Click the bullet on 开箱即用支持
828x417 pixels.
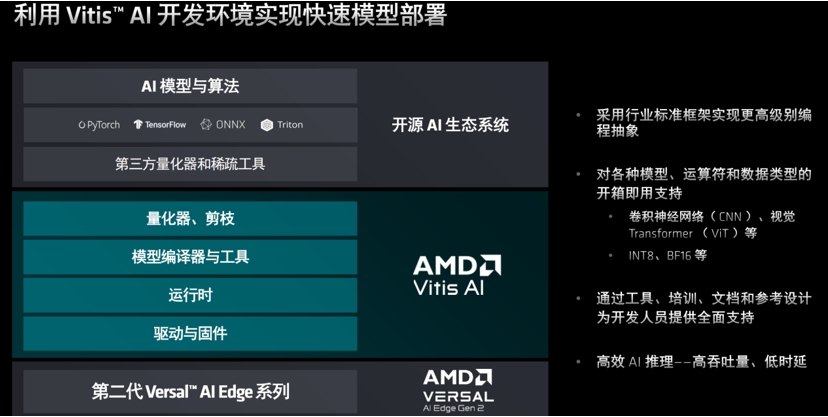click(x=703, y=183)
